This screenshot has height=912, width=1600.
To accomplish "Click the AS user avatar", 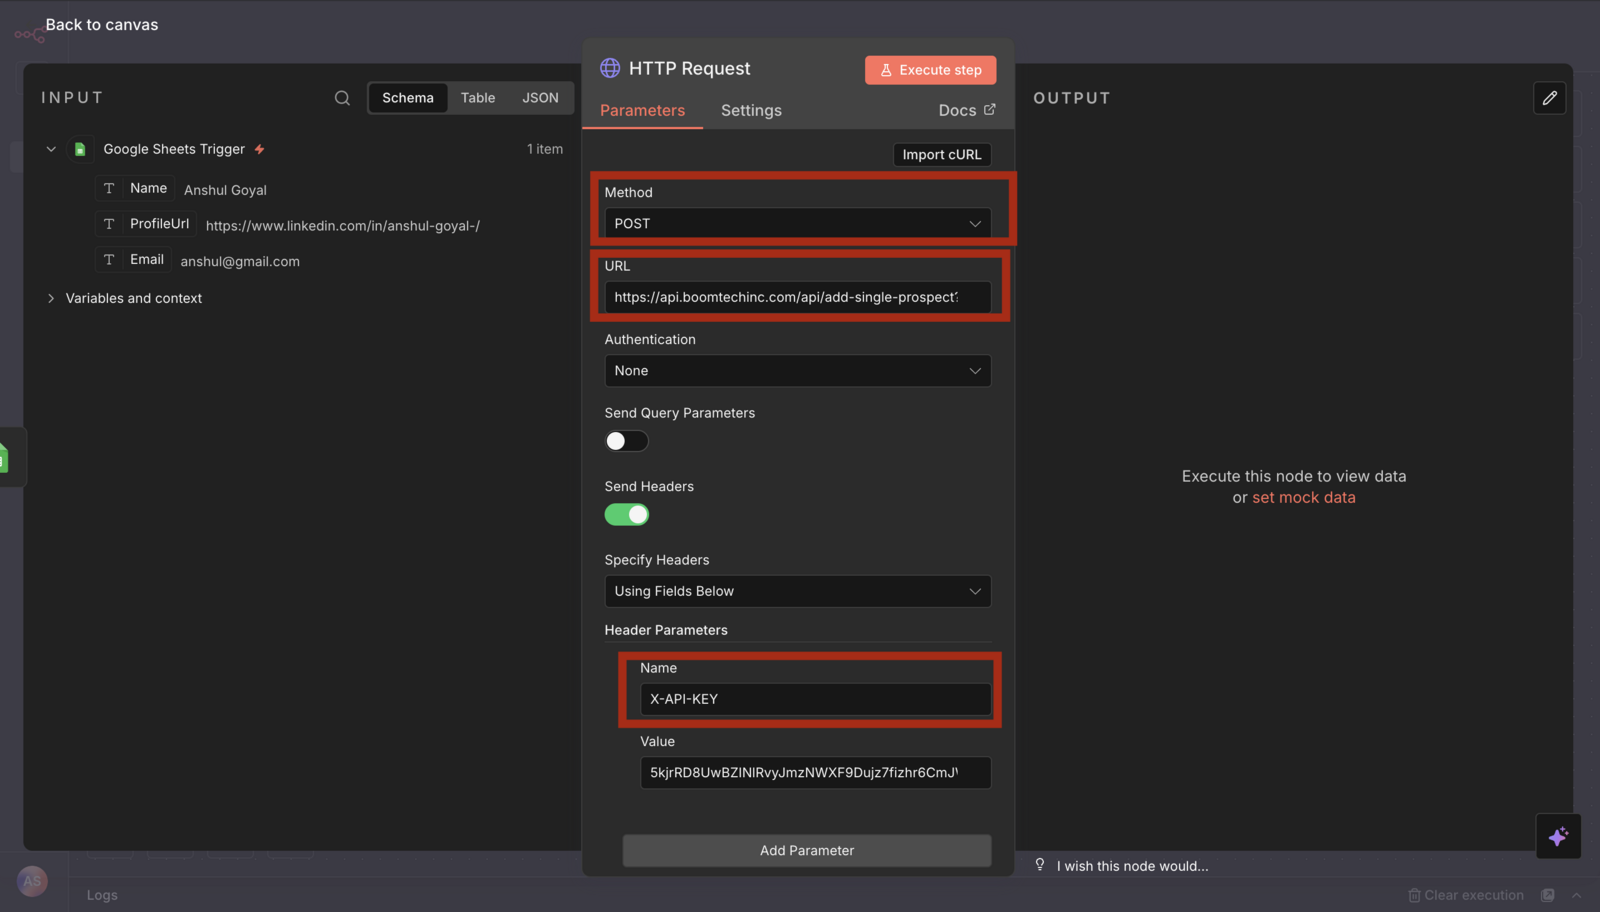I will [32, 881].
